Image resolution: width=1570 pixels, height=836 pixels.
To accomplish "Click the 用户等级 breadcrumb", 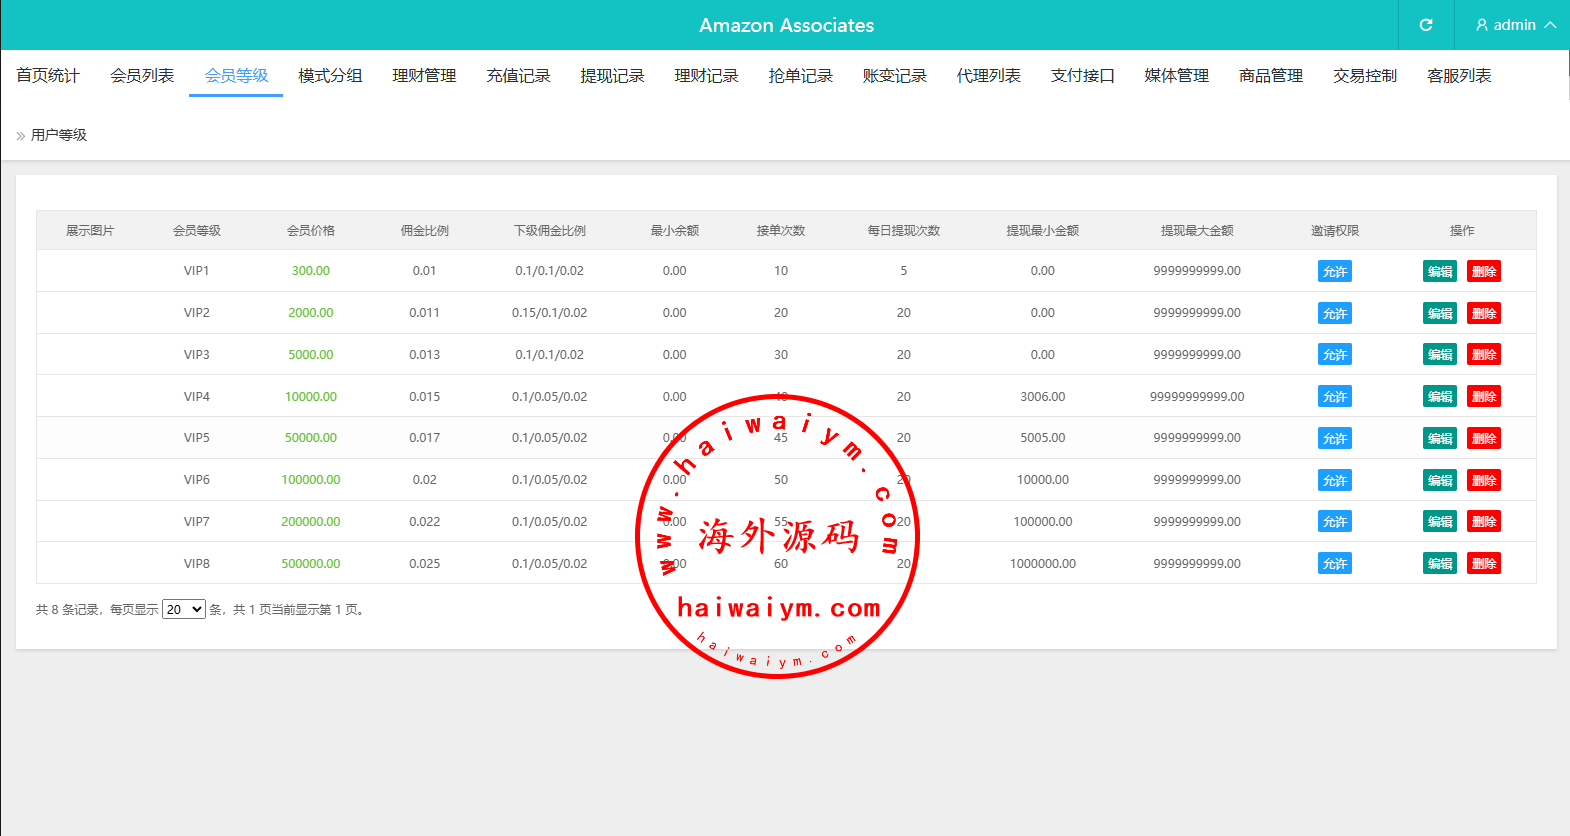I will pyautogui.click(x=59, y=135).
